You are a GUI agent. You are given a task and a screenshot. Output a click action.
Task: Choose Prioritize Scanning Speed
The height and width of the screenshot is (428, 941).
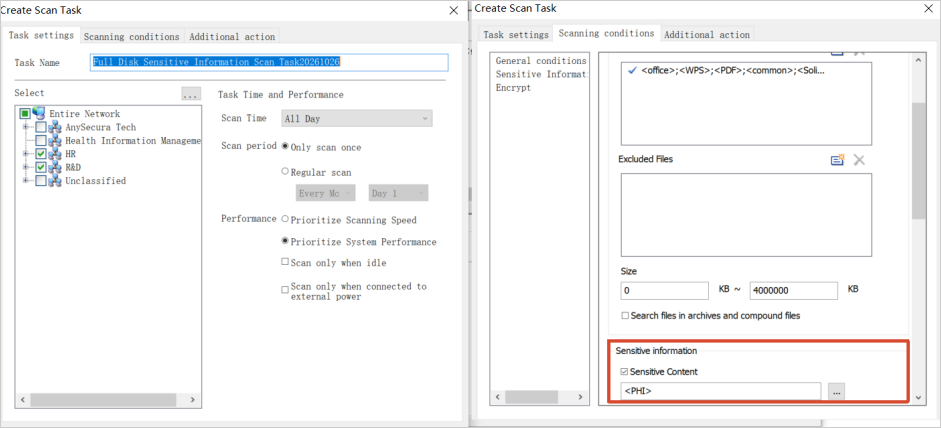click(x=285, y=220)
